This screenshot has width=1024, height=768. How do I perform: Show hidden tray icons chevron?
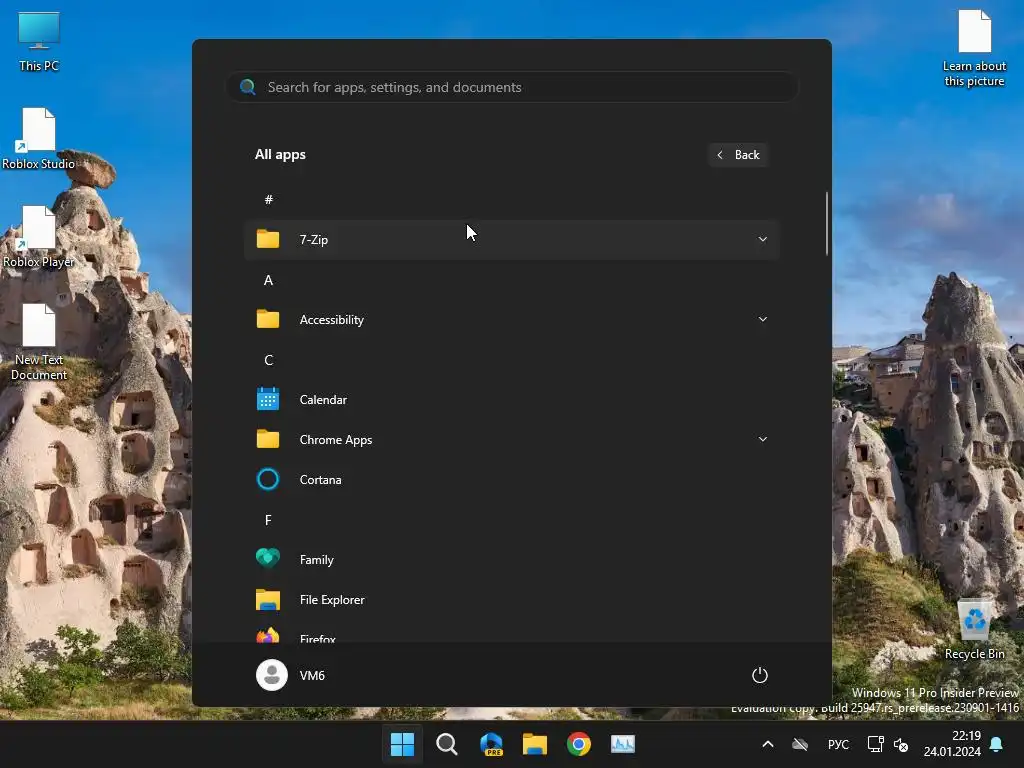coord(768,744)
